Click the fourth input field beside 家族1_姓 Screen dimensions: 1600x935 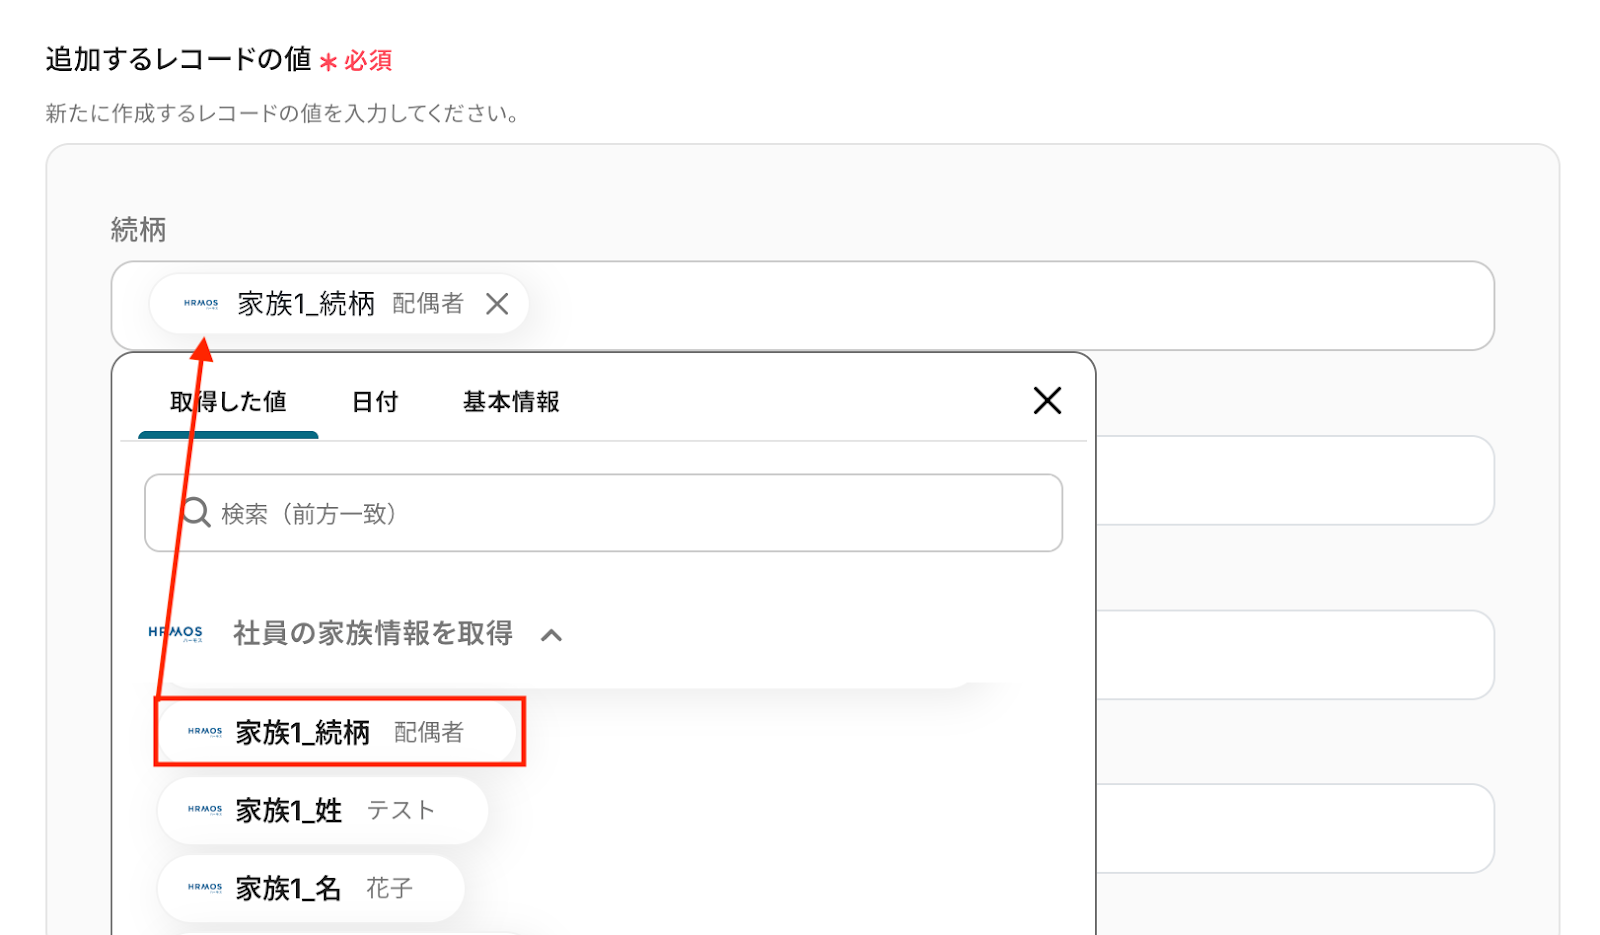point(1295,828)
